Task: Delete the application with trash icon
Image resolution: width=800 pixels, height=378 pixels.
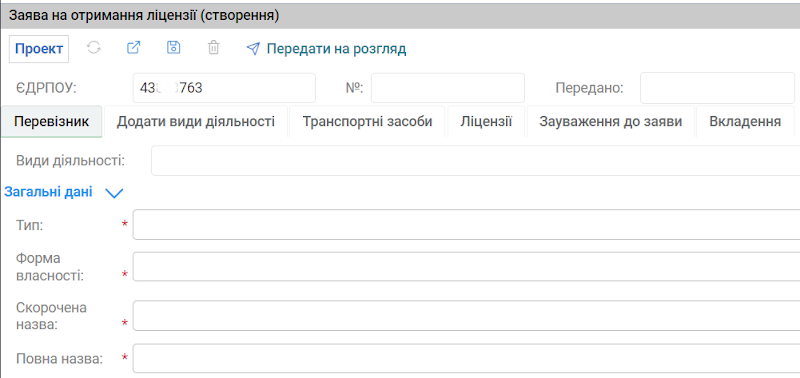Action: [213, 48]
